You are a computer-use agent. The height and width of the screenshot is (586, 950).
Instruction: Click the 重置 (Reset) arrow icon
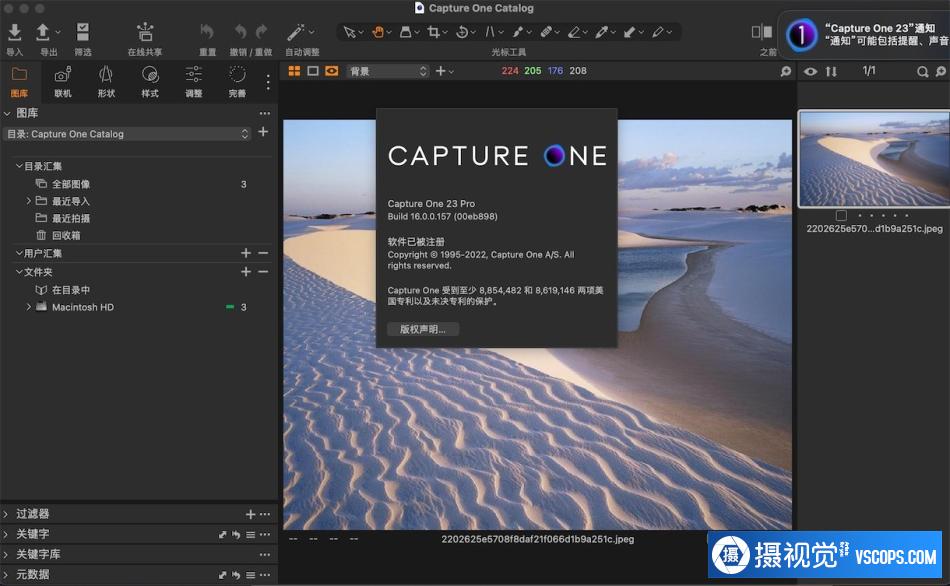[207, 32]
